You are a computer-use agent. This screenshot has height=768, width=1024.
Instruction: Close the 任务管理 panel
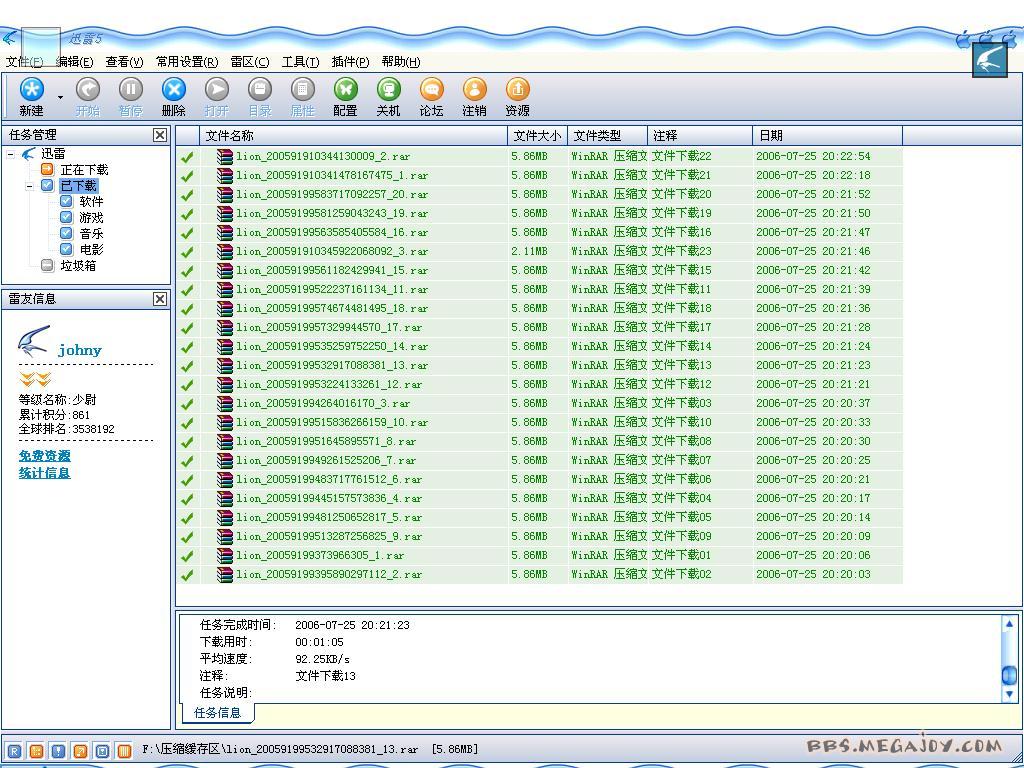(160, 135)
